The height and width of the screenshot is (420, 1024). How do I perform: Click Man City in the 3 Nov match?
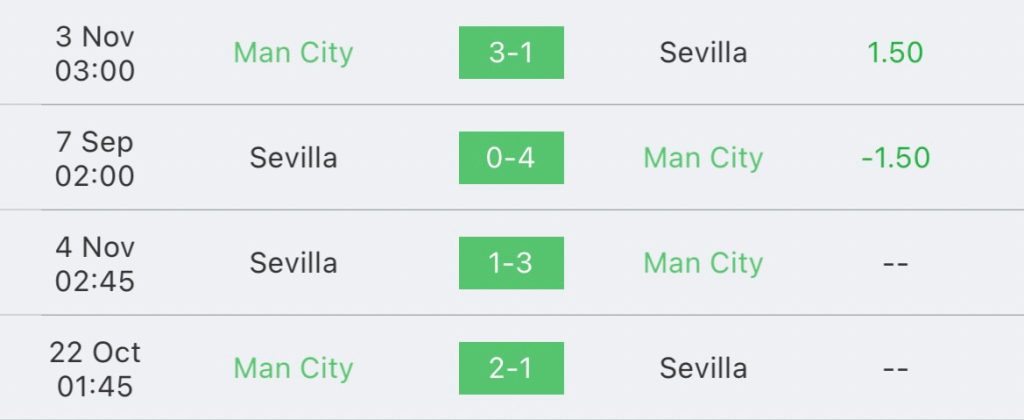[x=293, y=52]
